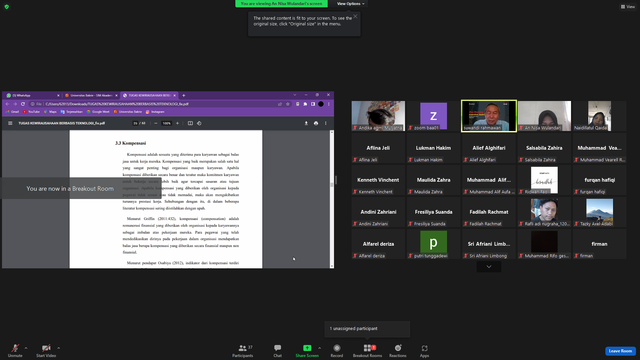Image resolution: width=640 pixels, height=360 pixels.
Task: Select the putri tunggadewi participant tile
Action: click(x=433, y=244)
